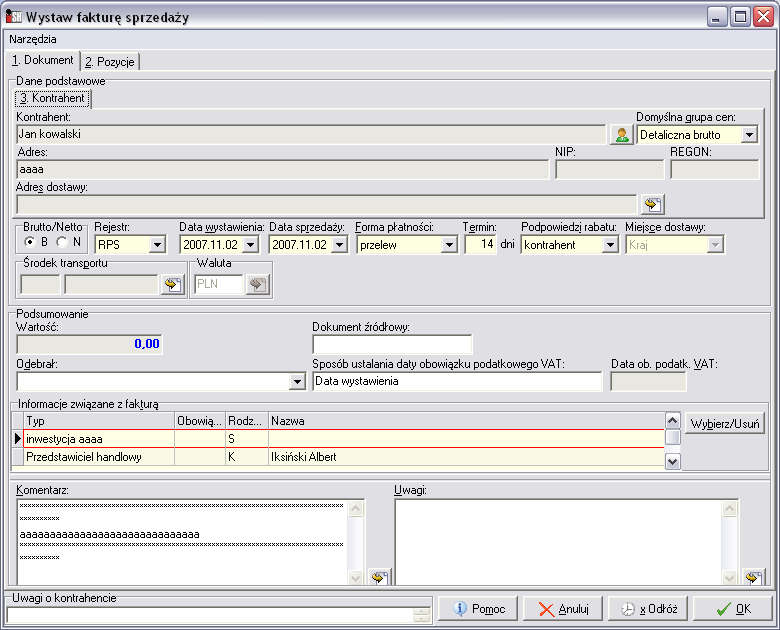Image resolution: width=780 pixels, height=630 pixels.
Task: Select the 3. Kontrahent tab
Action: click(53, 98)
